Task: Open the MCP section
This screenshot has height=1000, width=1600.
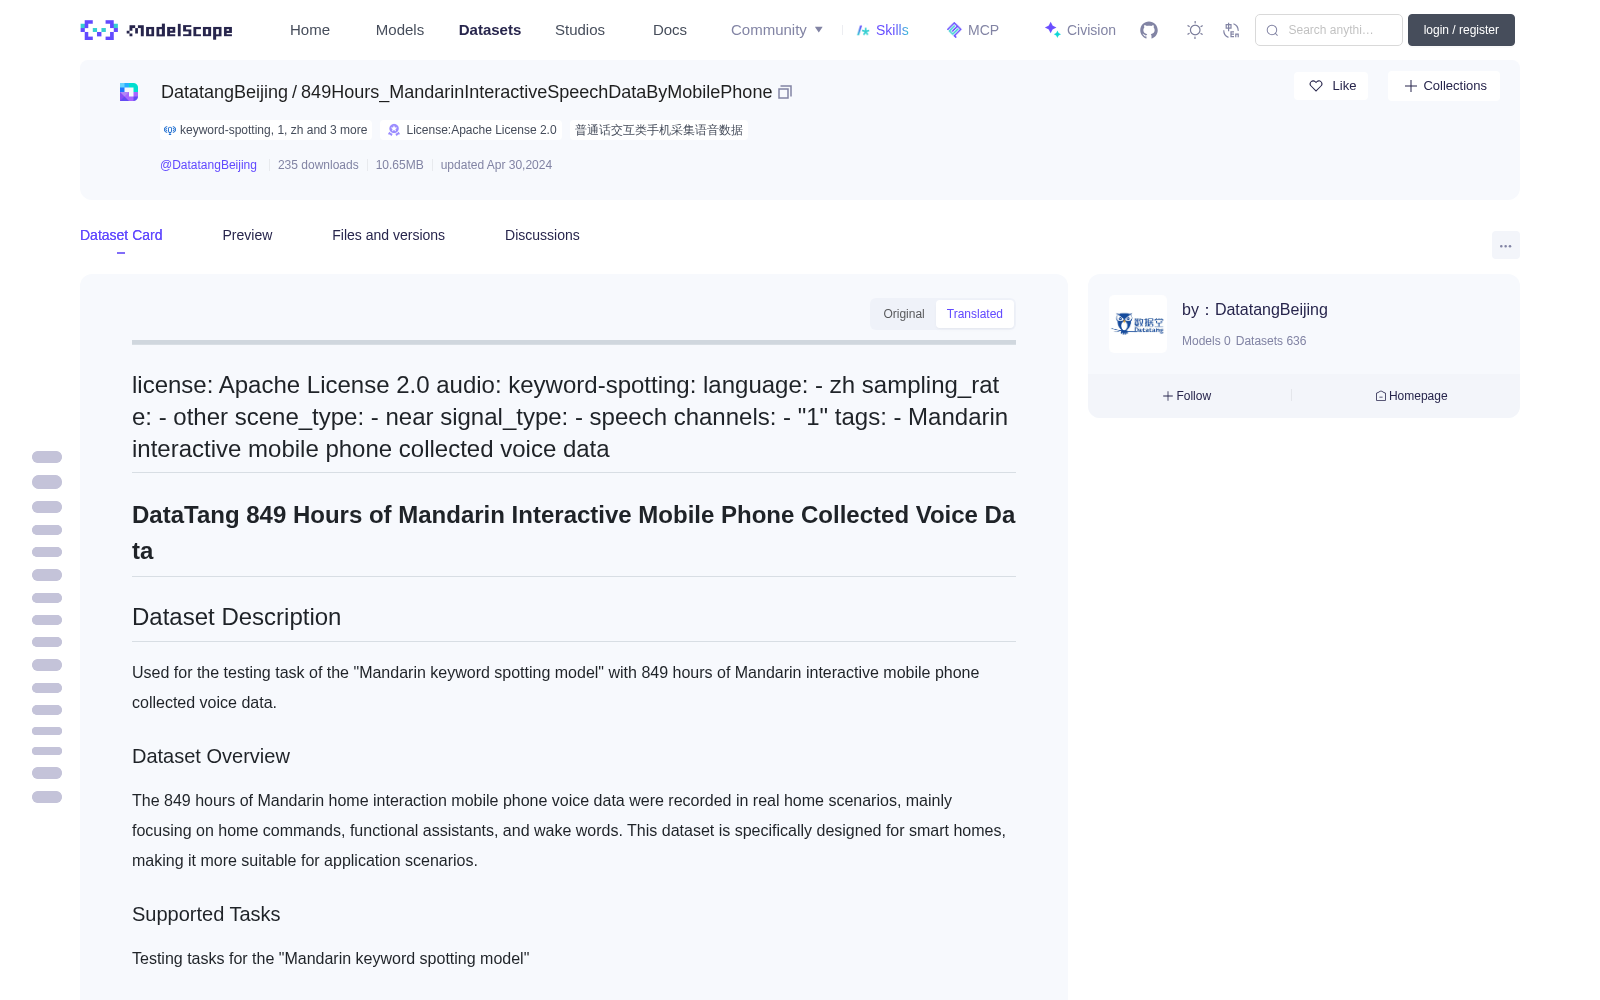Action: pos(972,30)
